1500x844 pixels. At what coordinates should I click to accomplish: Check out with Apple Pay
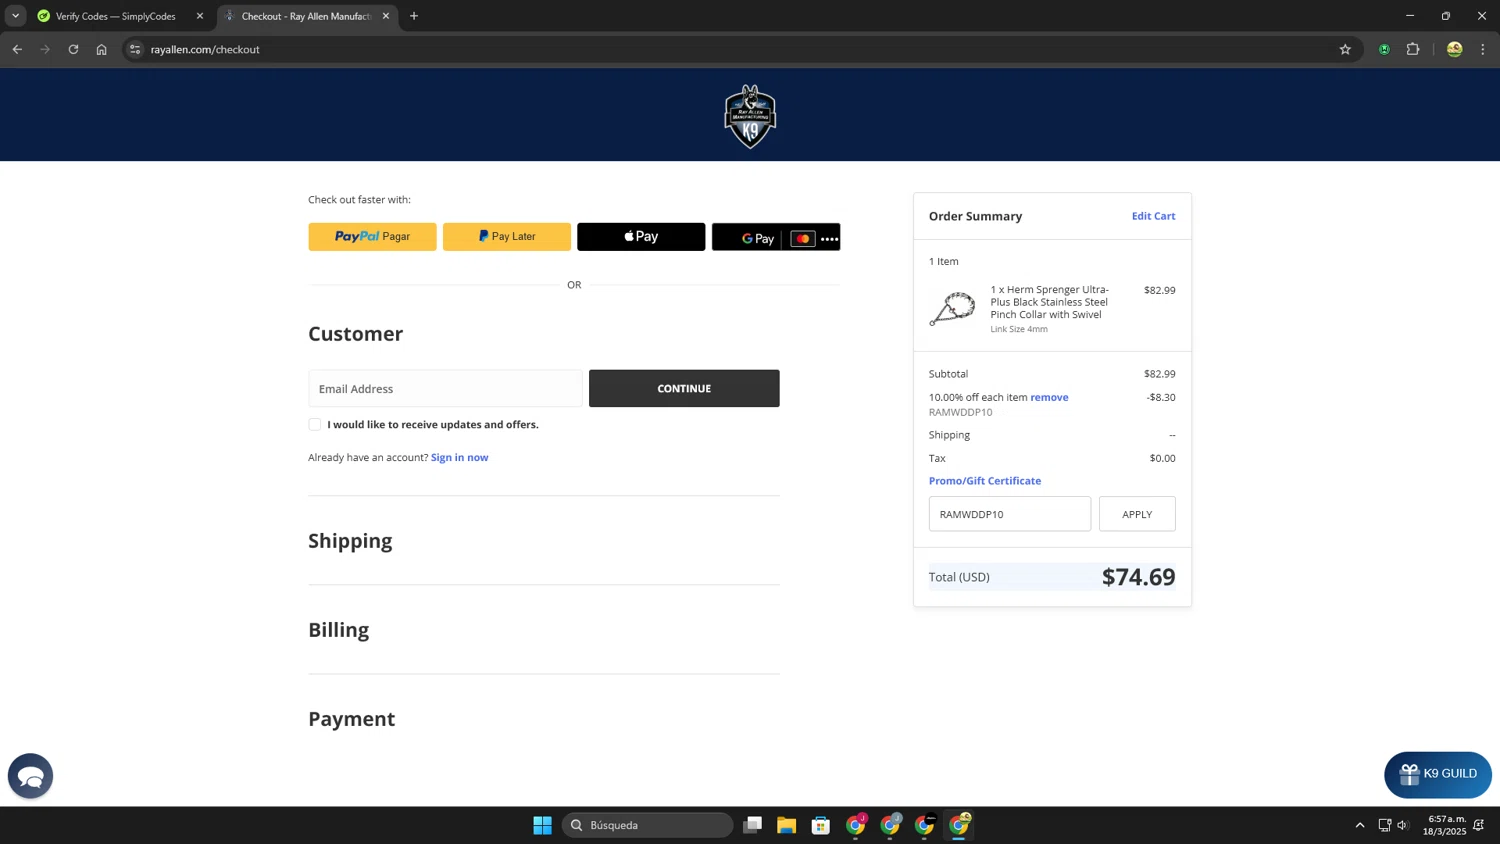641,237
